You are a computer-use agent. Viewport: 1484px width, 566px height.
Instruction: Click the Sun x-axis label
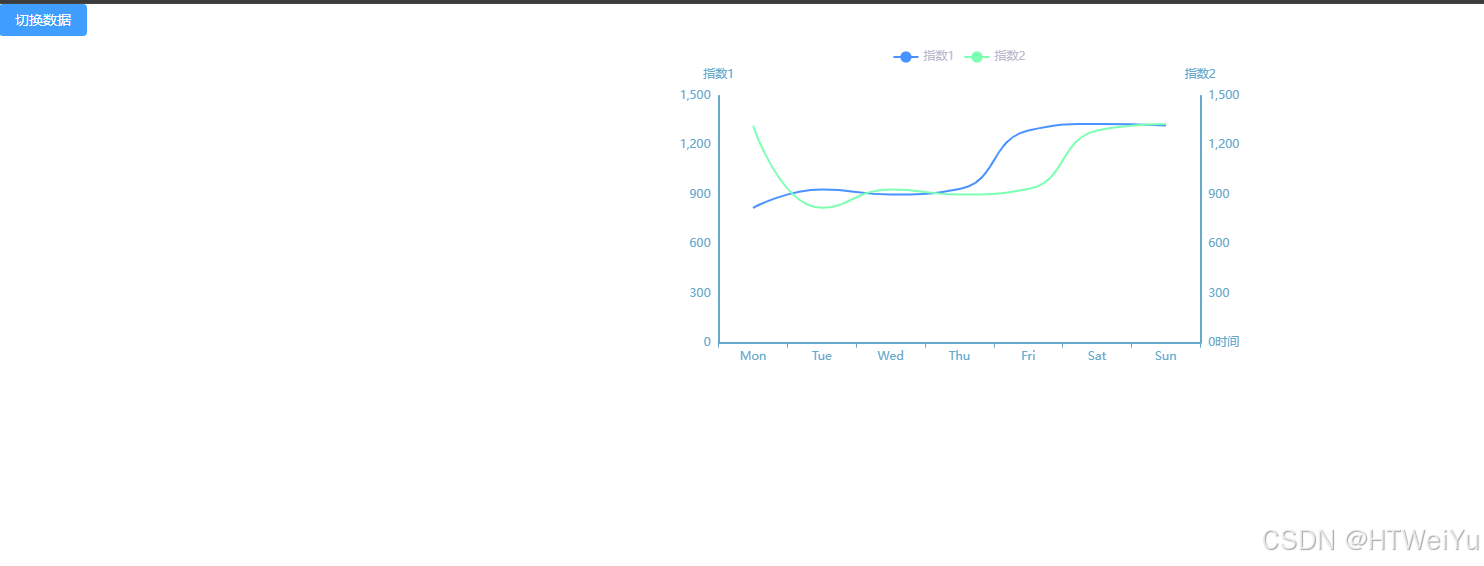click(x=1166, y=356)
